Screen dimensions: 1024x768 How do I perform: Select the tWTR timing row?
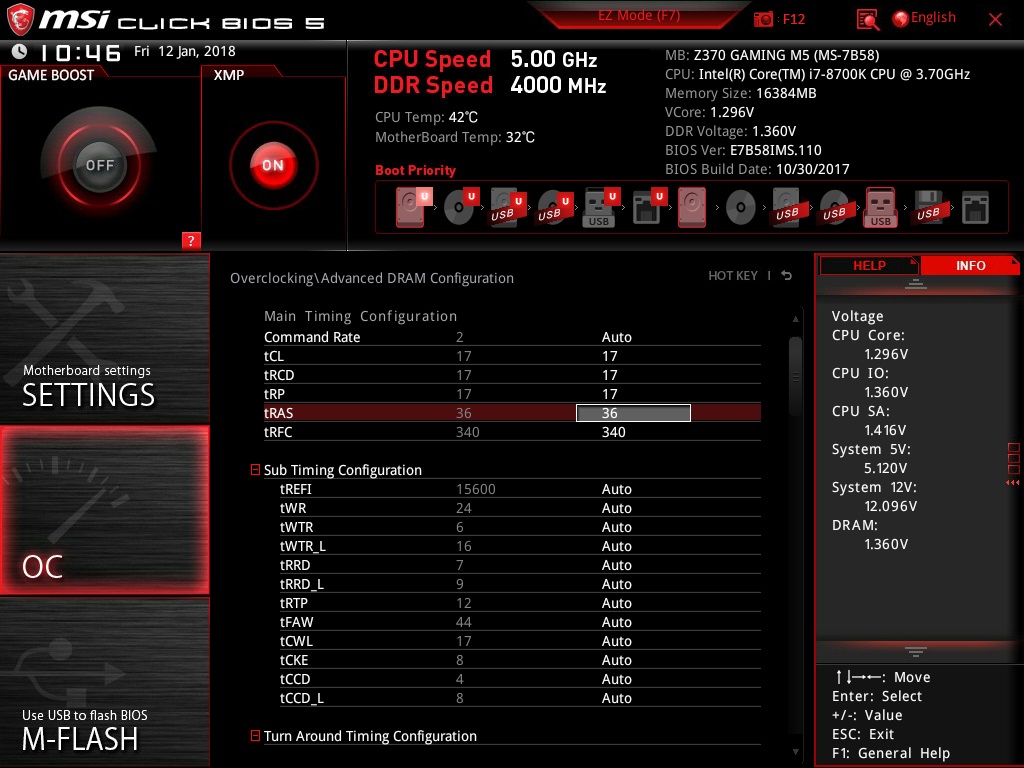pos(520,527)
